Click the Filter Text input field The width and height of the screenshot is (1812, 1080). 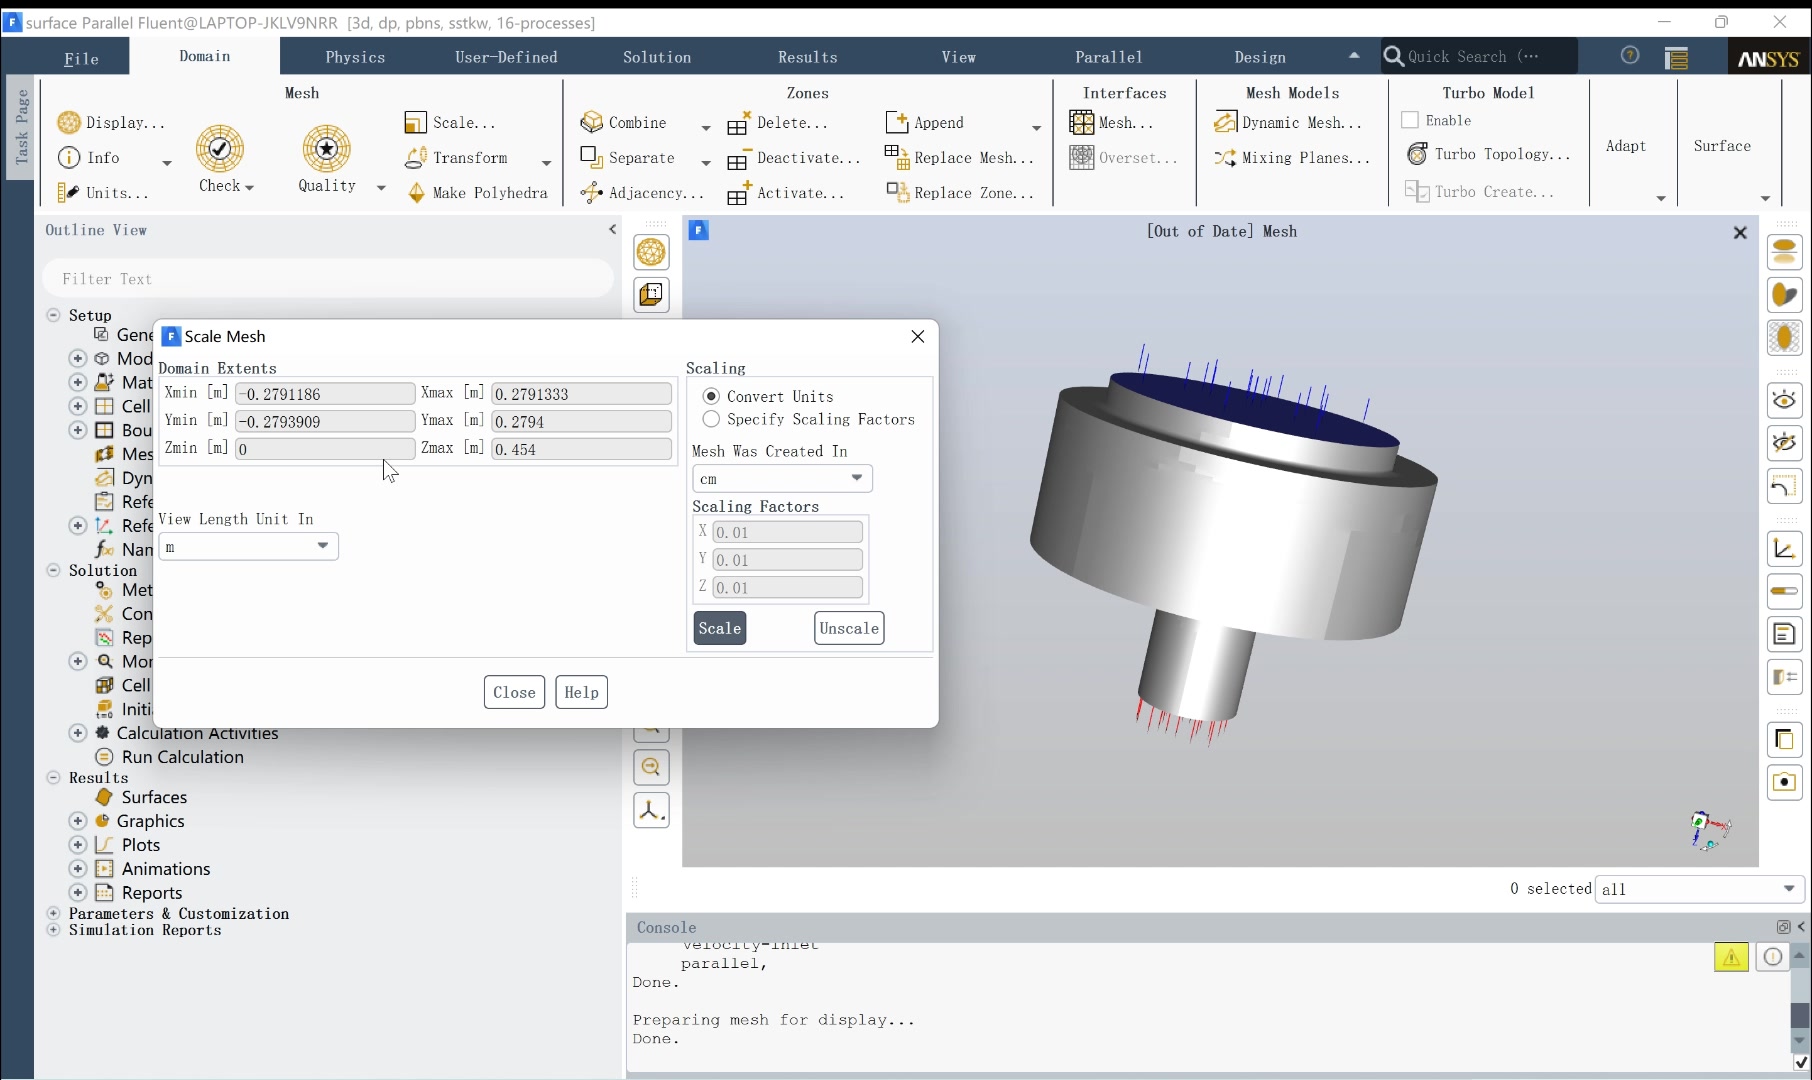[x=328, y=279]
